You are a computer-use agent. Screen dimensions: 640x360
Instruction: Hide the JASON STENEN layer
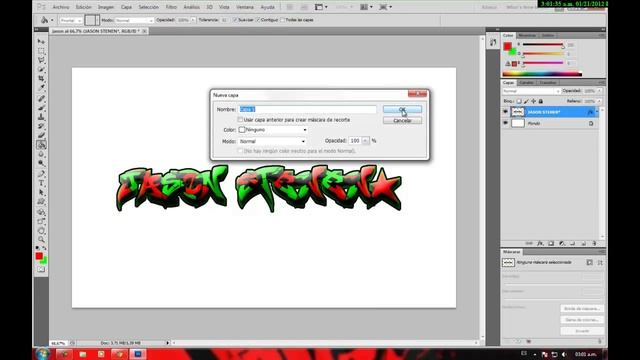pyautogui.click(x=505, y=112)
